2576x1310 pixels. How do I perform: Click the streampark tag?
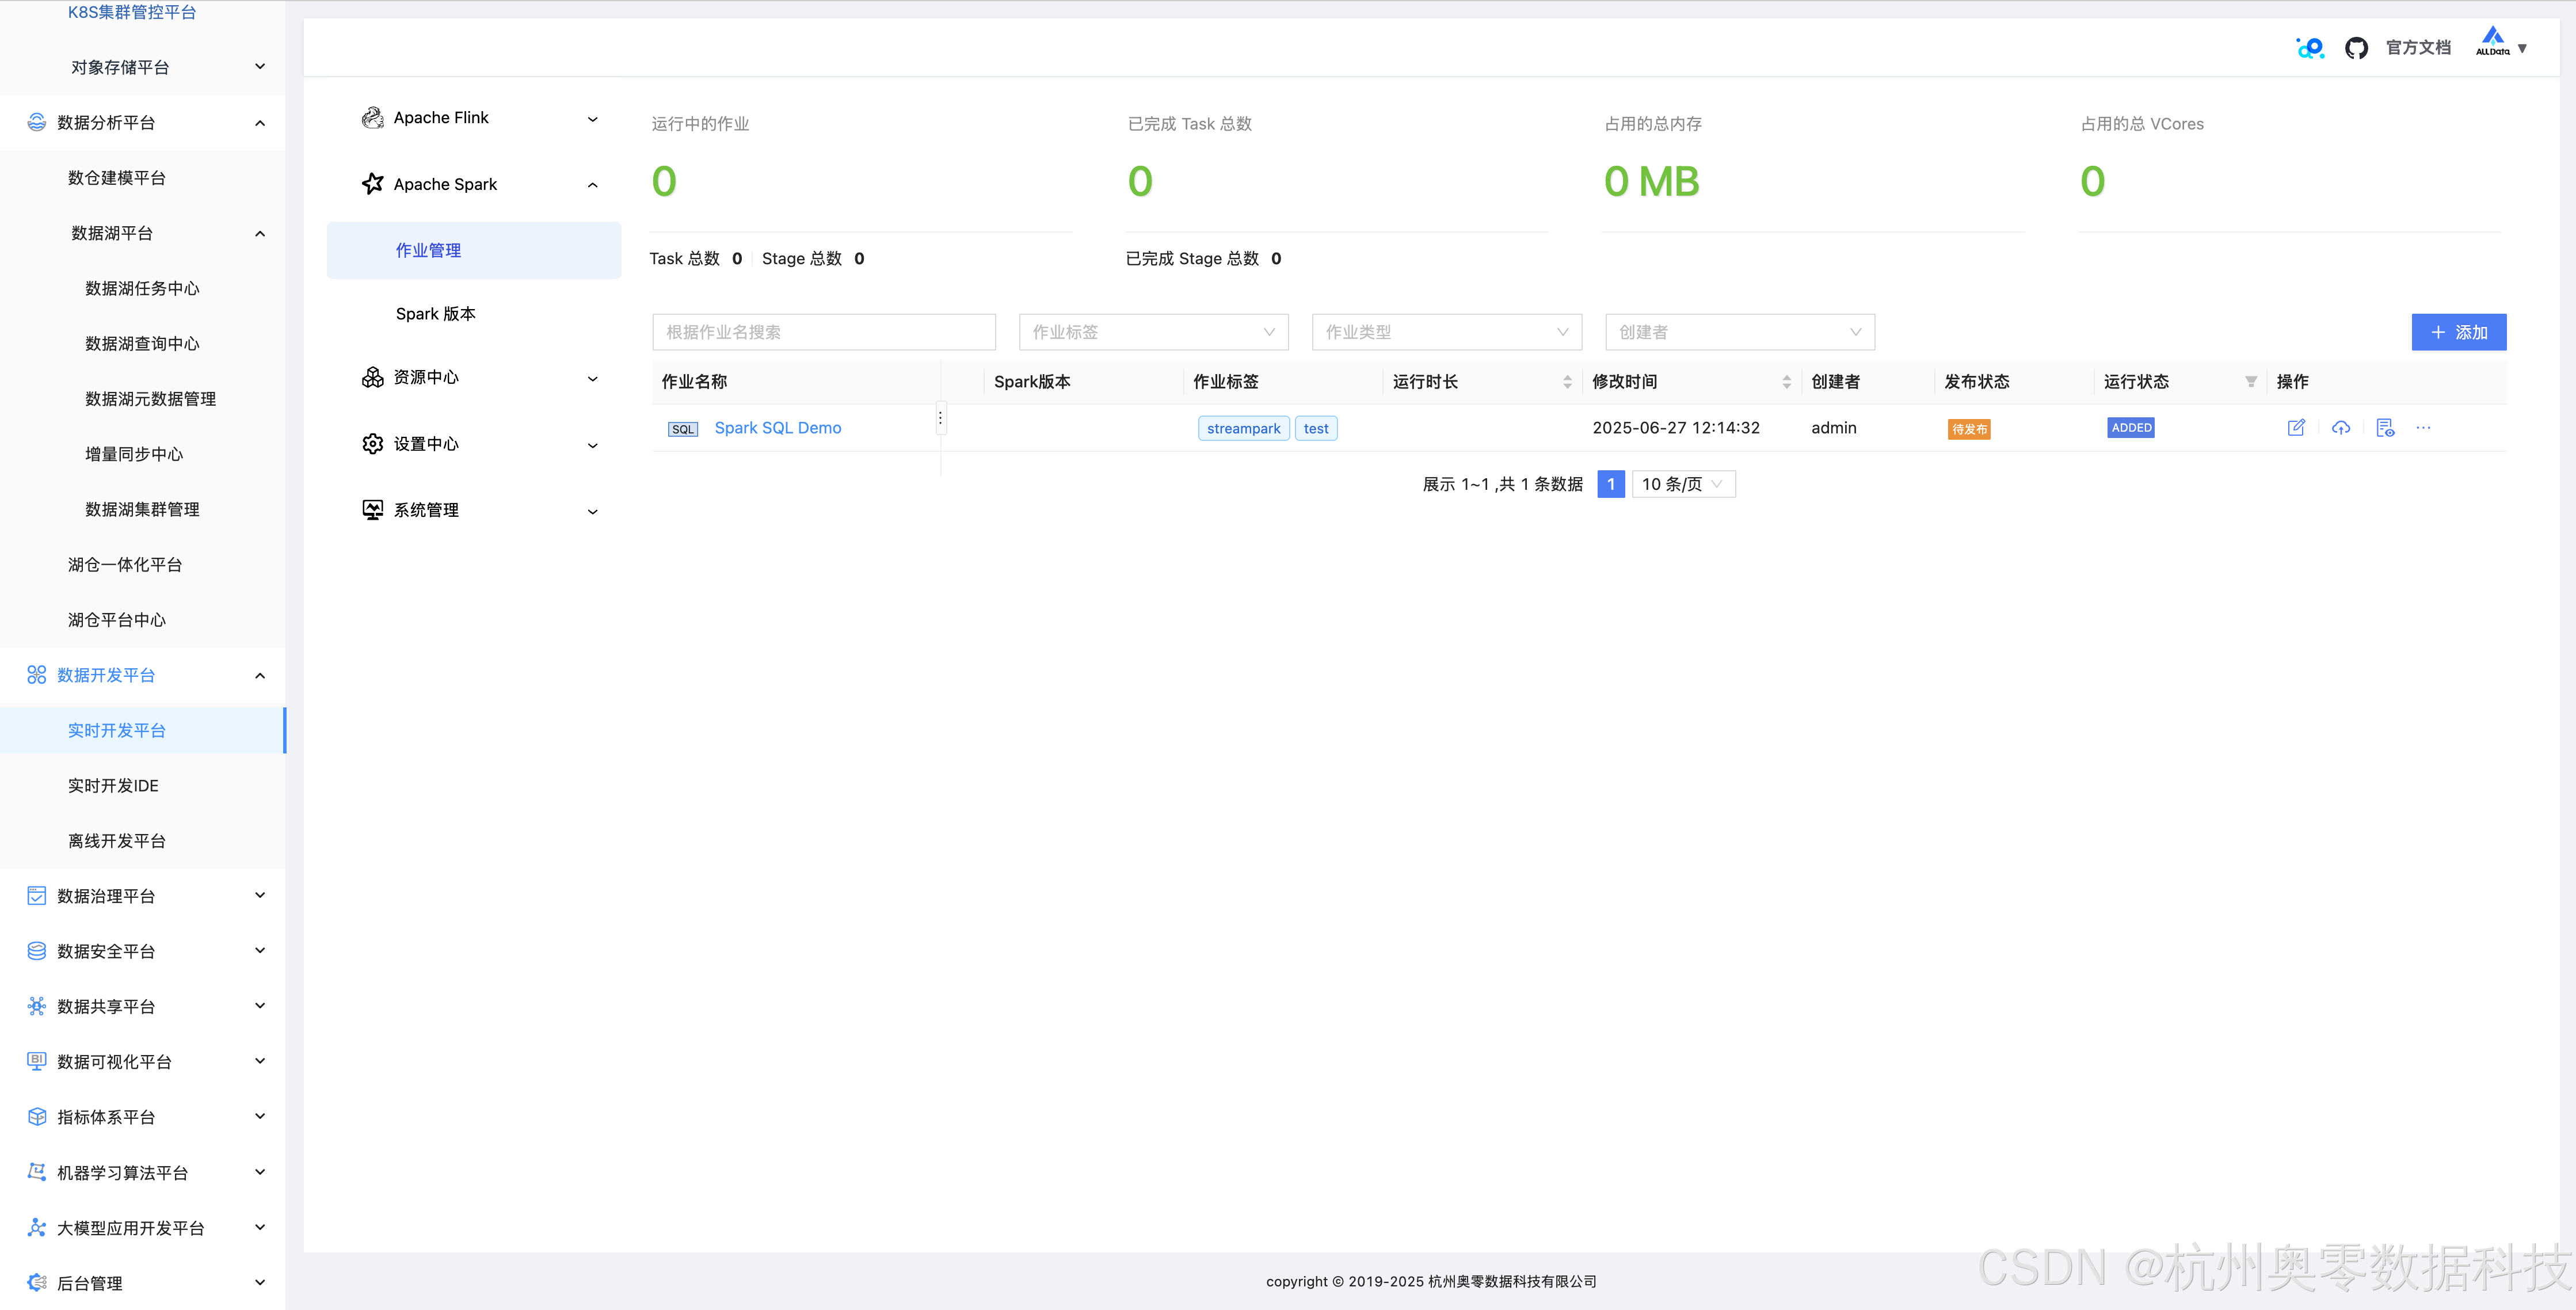pyautogui.click(x=1243, y=429)
